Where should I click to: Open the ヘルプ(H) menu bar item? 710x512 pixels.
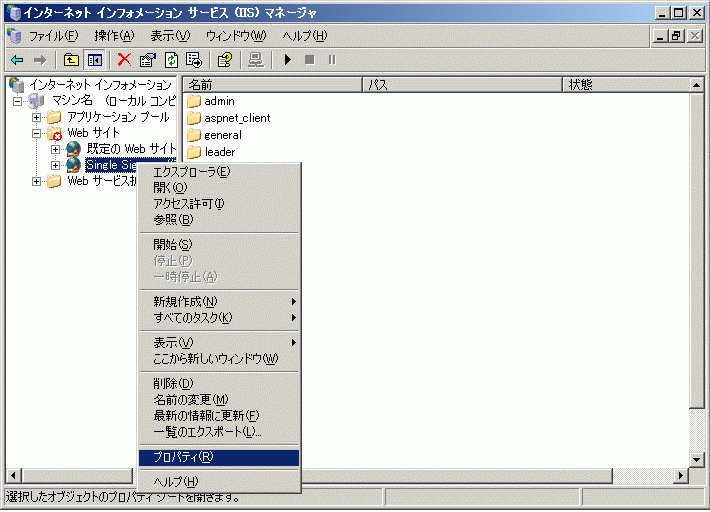(305, 36)
